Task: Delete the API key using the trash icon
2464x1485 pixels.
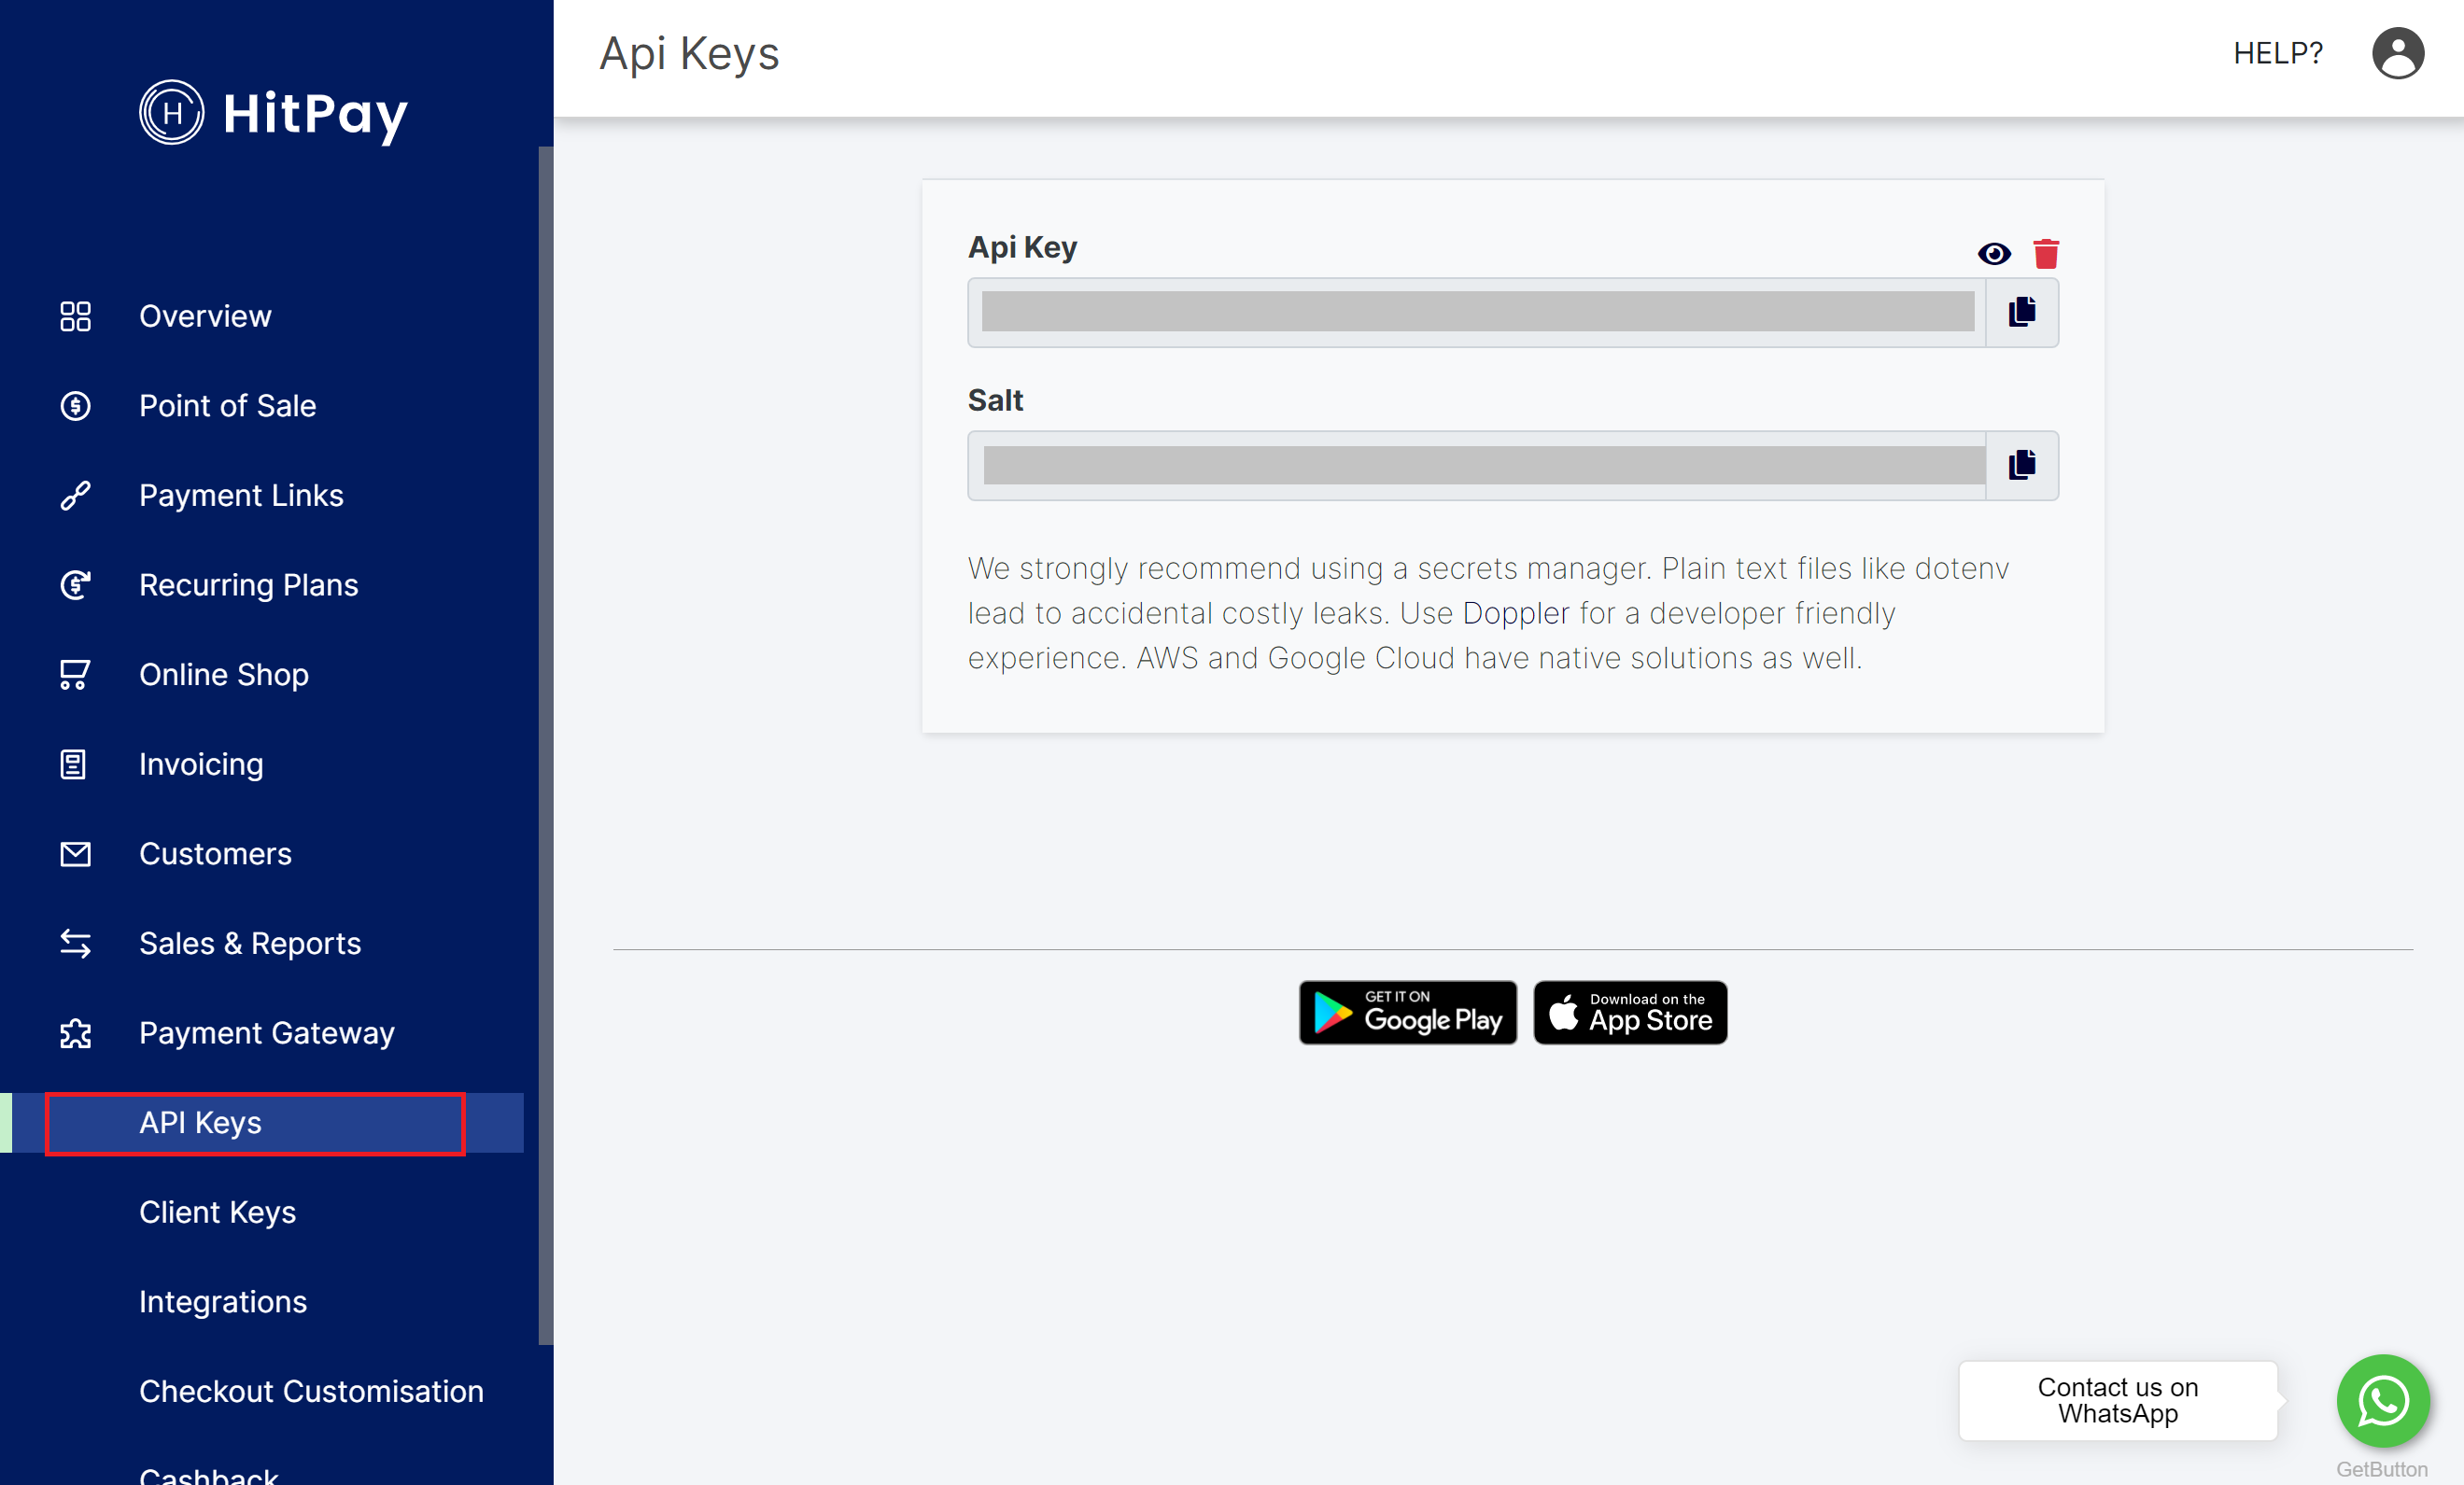Action: [2045, 254]
